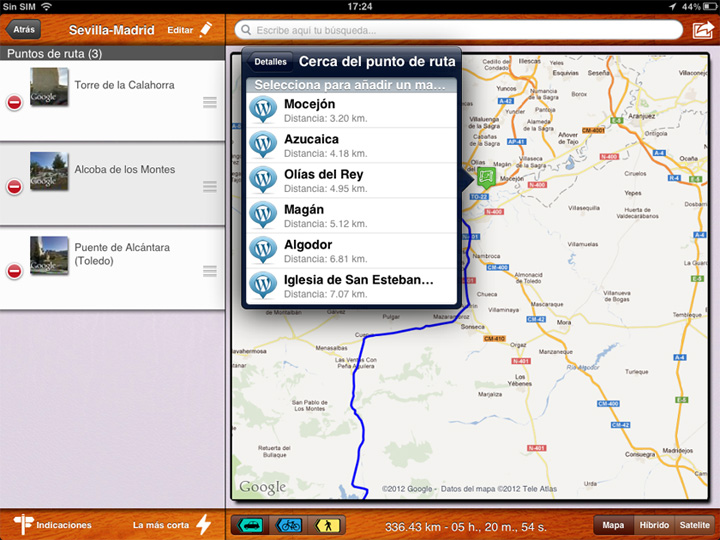
Task: Tap the share icon at top right
Action: point(701,30)
